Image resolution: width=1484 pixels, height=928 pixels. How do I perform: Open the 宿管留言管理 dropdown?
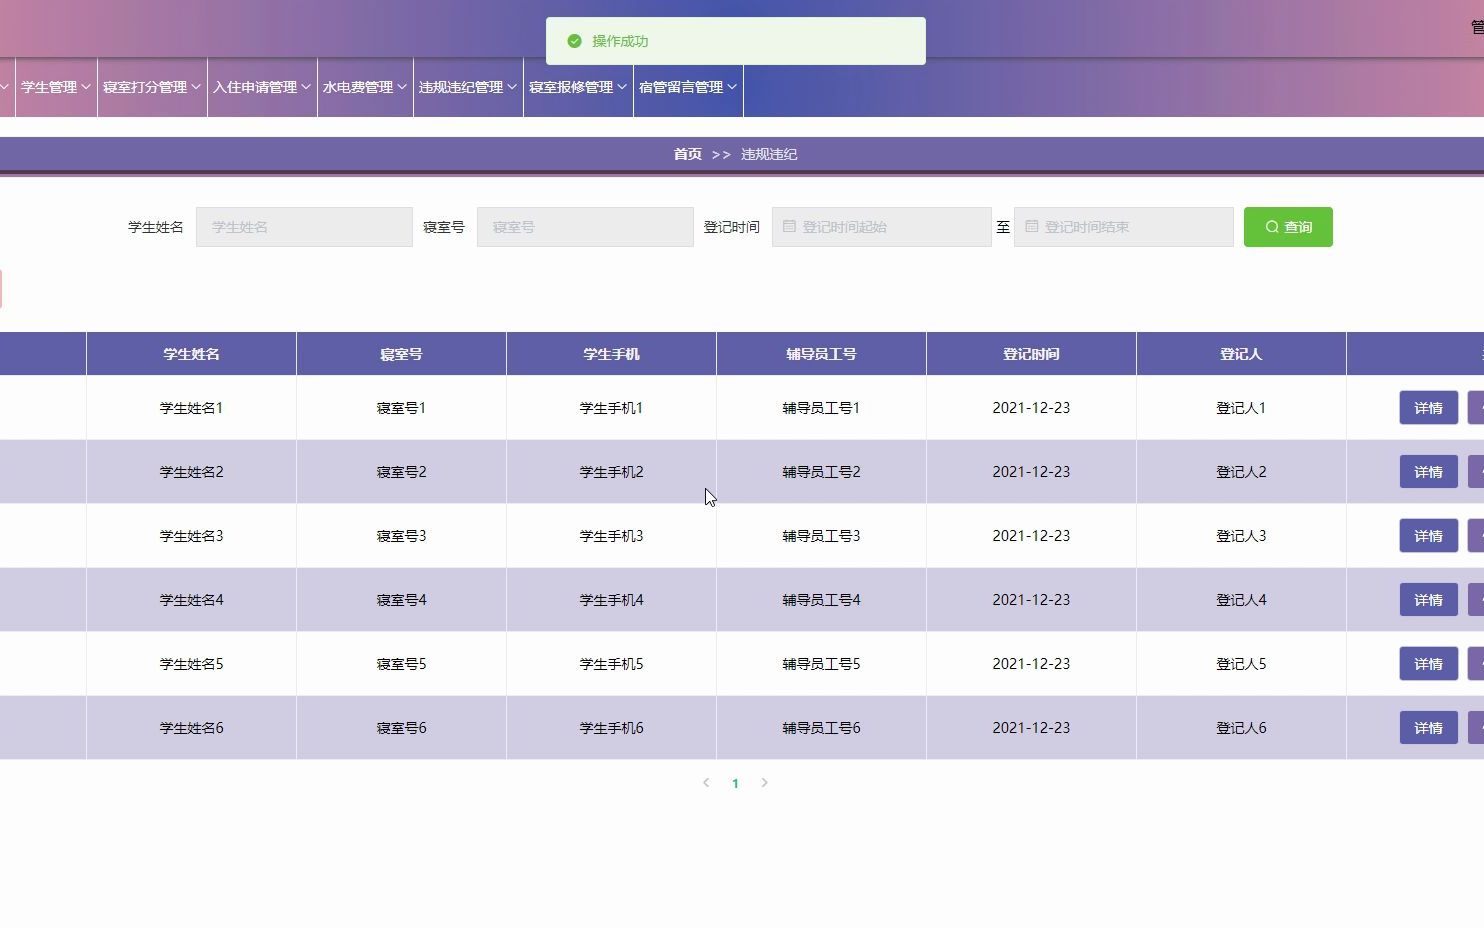(687, 87)
